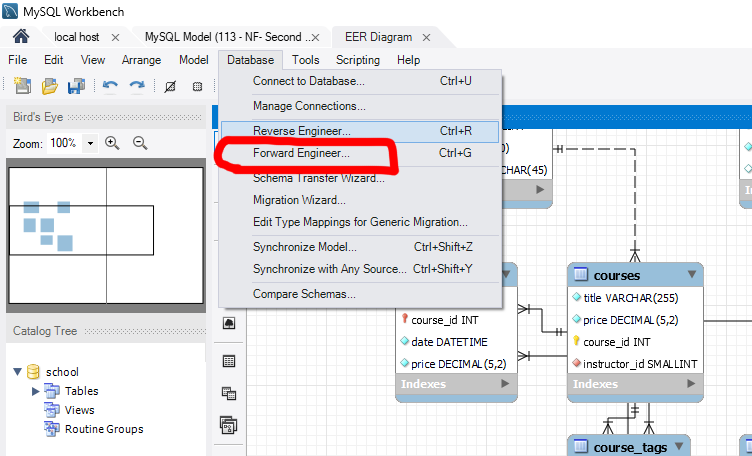Click the Bird's Eye overview thumbnail
This screenshot has height=456, width=752.
coord(106,235)
